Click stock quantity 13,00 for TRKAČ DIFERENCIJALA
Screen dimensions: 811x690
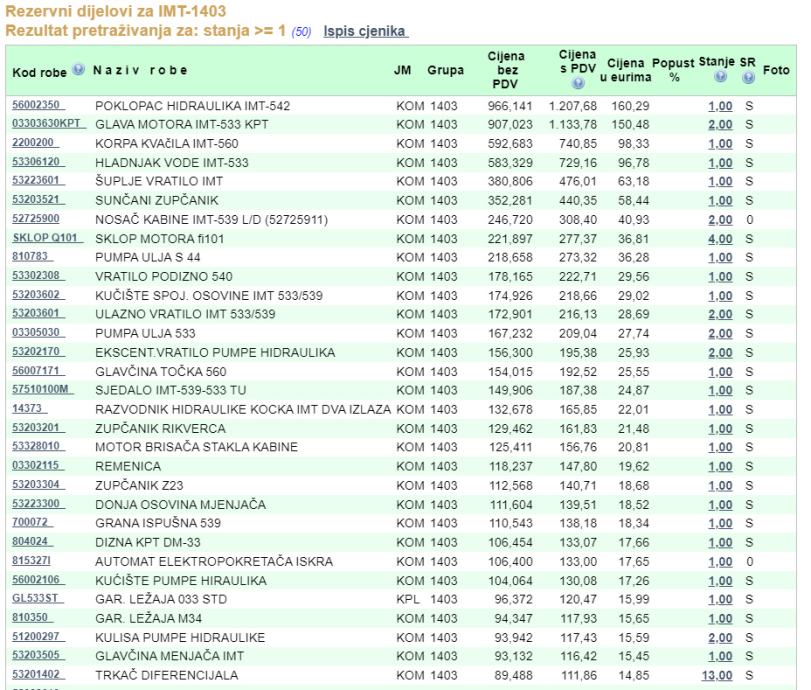click(717, 675)
